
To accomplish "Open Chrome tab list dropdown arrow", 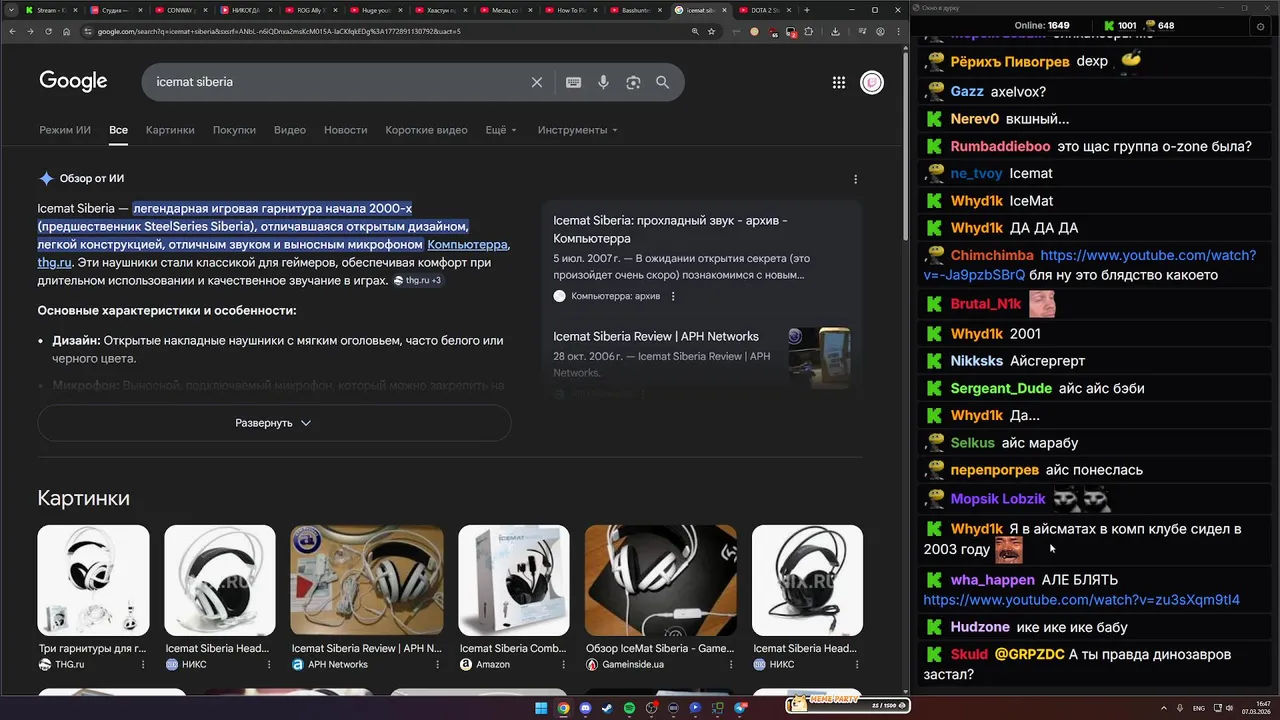I will pyautogui.click(x=11, y=10).
